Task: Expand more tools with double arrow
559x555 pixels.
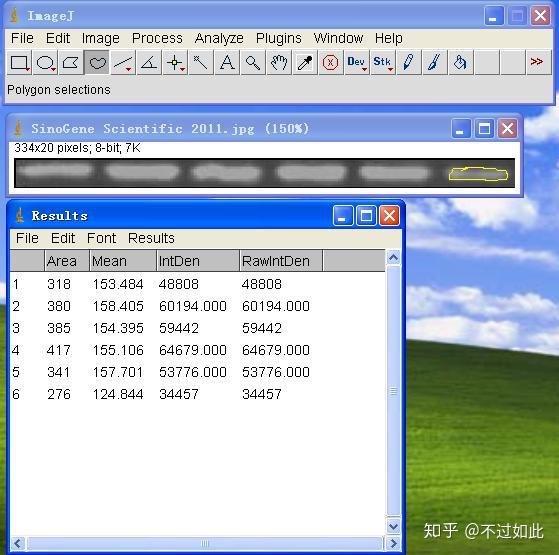Action: click(538, 63)
